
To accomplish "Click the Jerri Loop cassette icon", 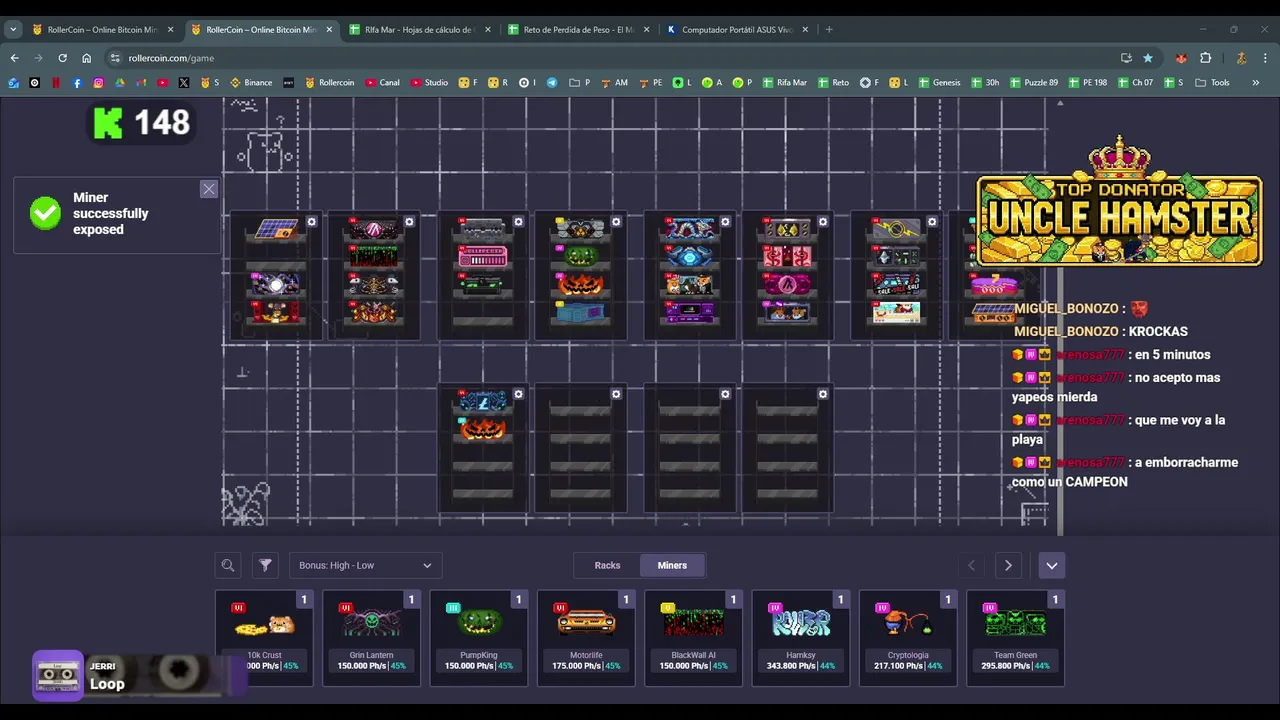I will tap(58, 675).
